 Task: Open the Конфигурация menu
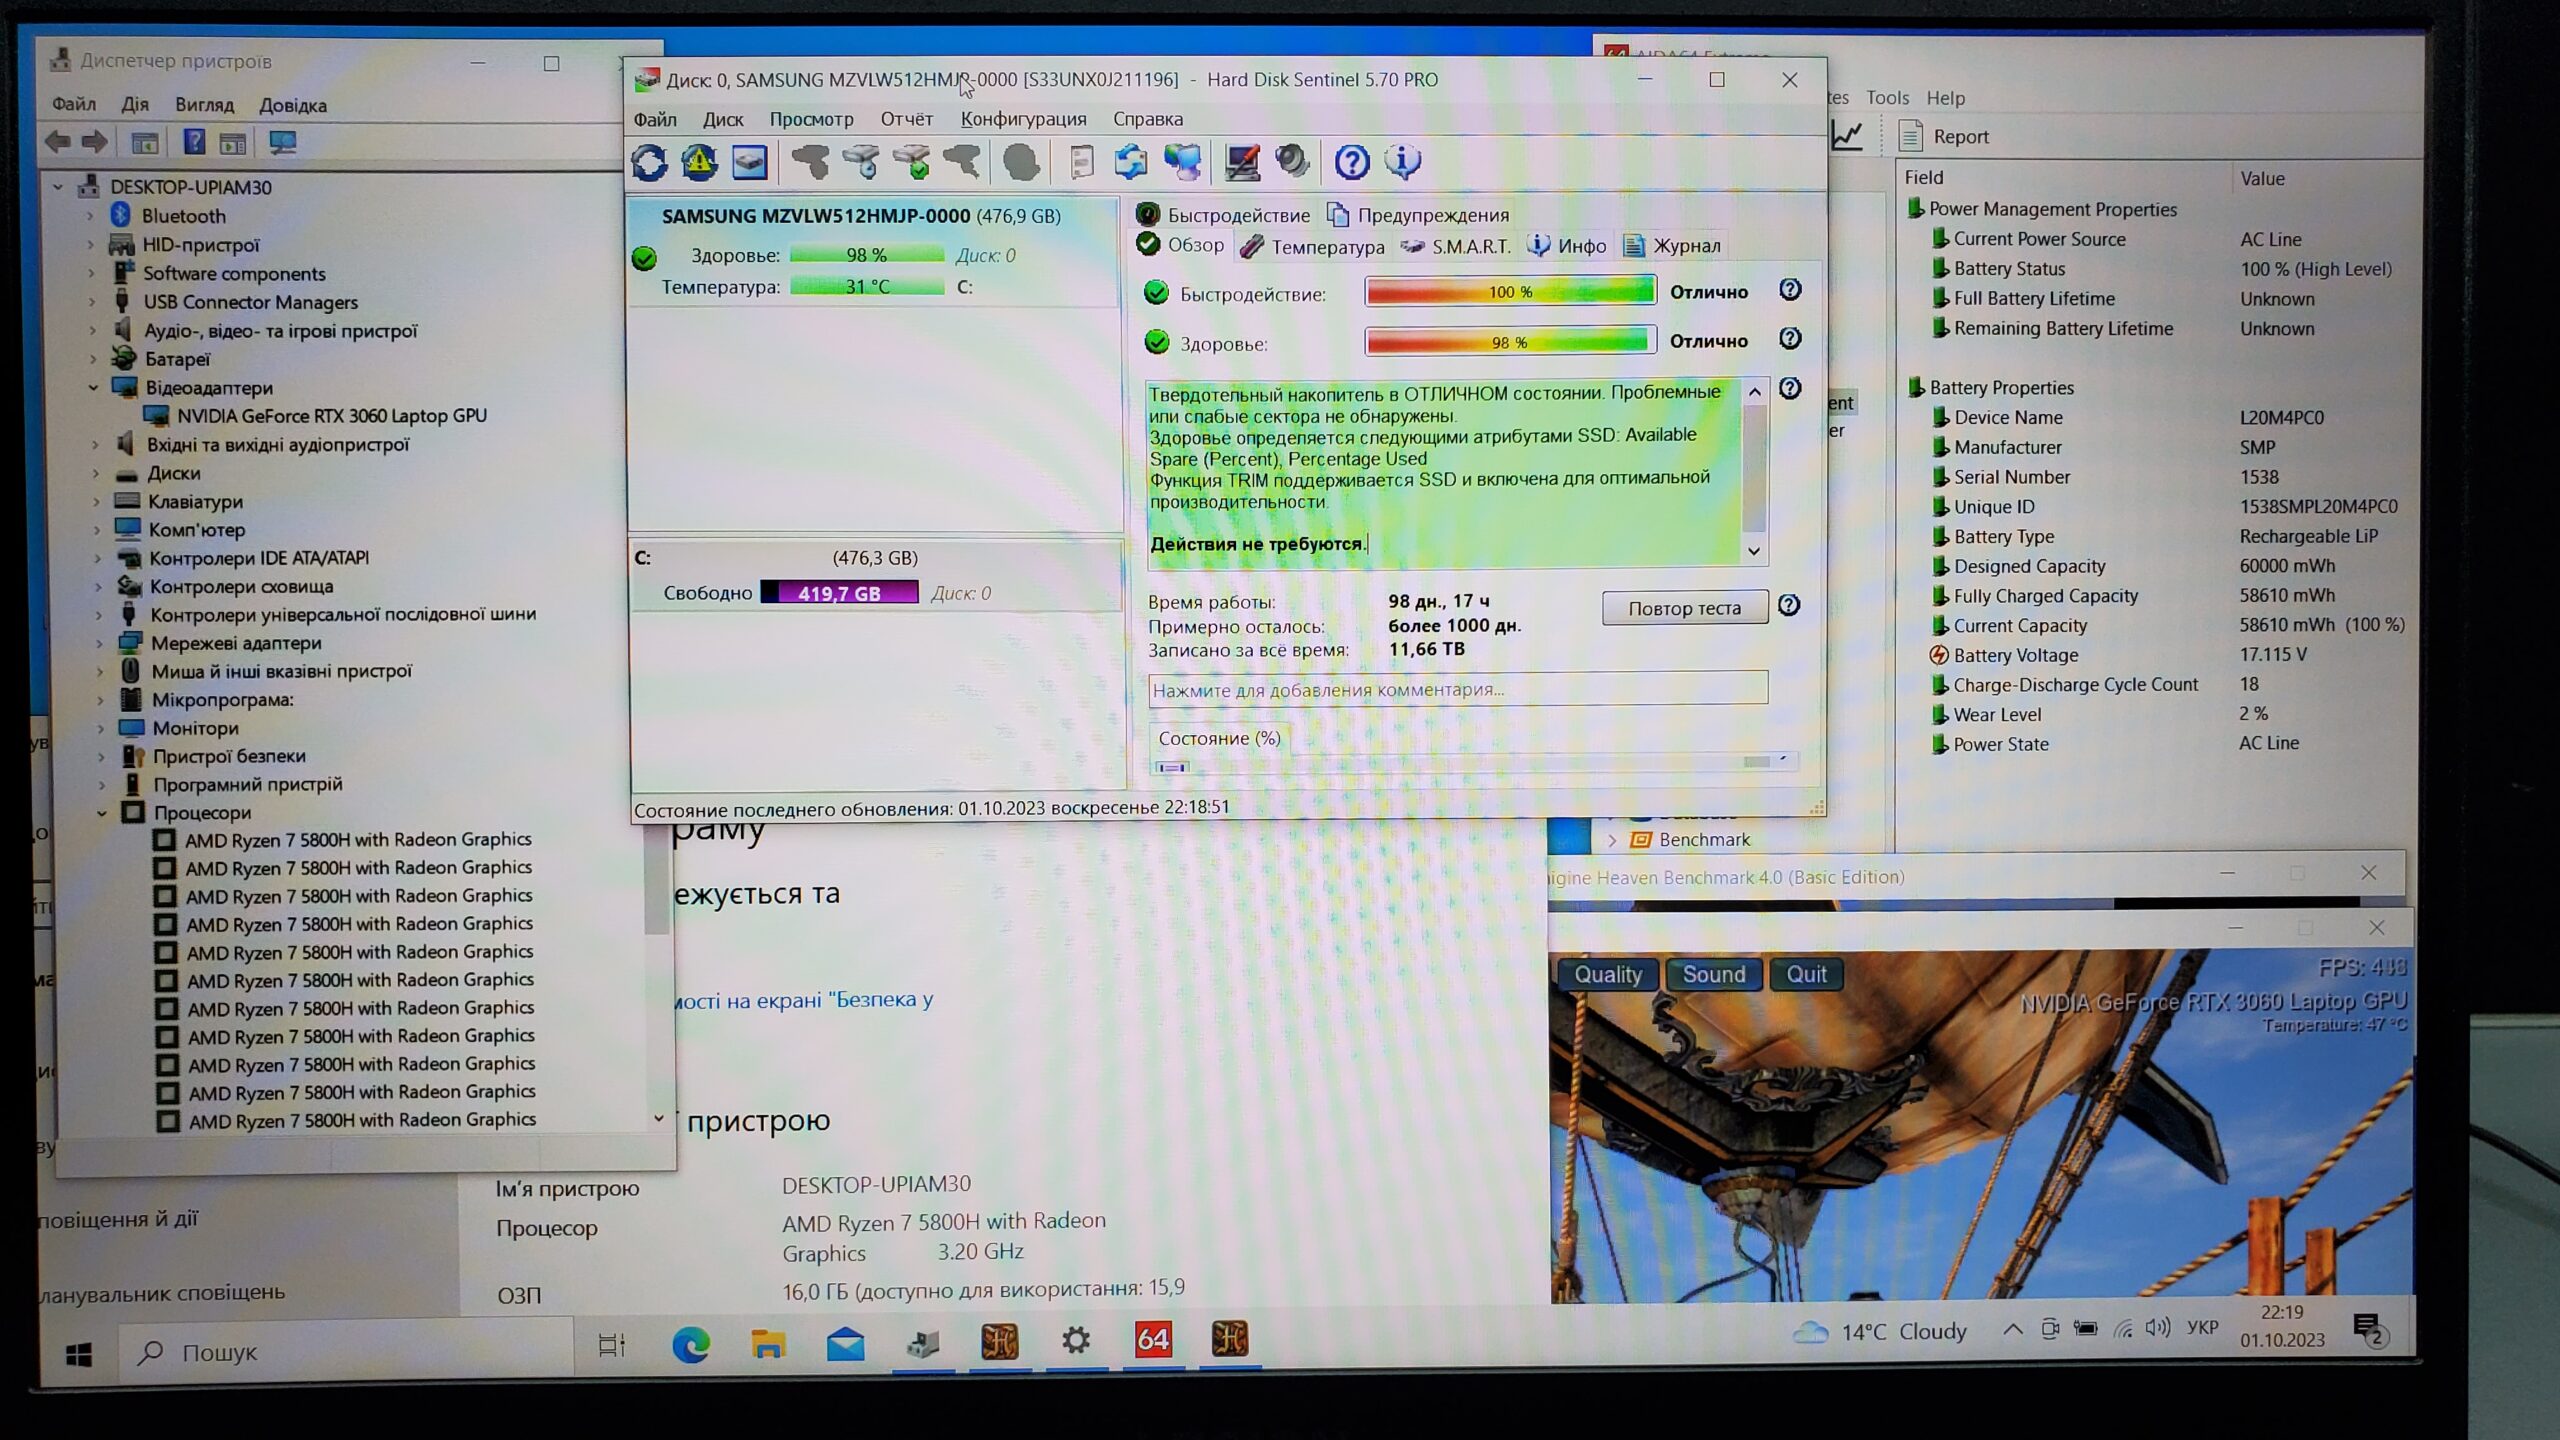1023,119
